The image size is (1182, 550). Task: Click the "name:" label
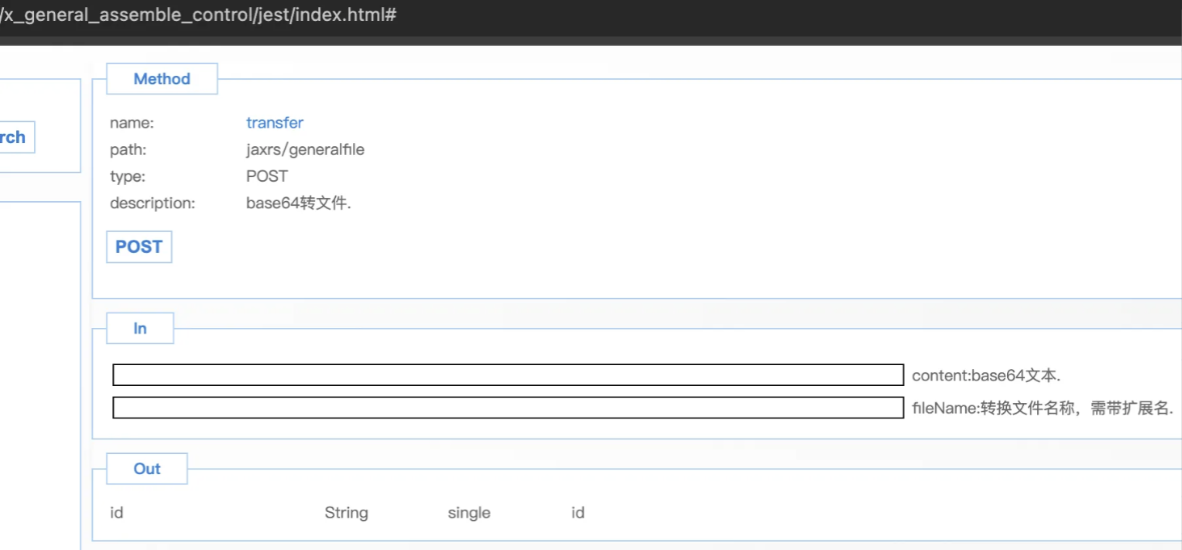click(x=132, y=123)
